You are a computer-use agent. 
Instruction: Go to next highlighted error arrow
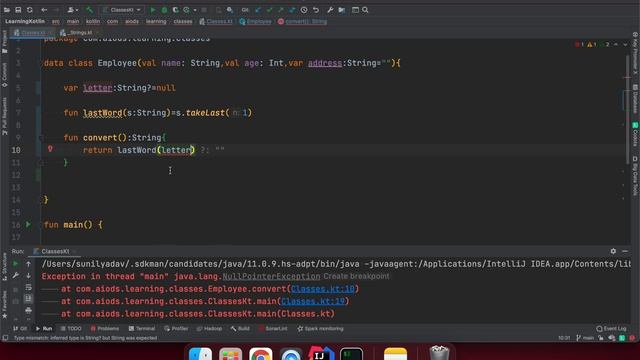pyautogui.click(x=625, y=44)
